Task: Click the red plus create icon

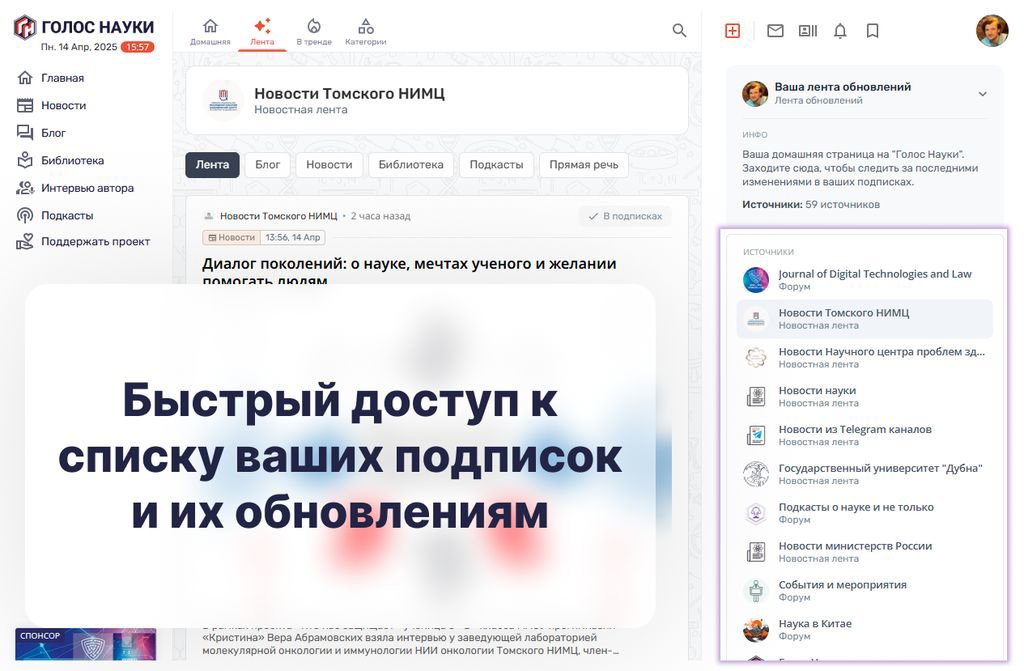Action: point(733,31)
